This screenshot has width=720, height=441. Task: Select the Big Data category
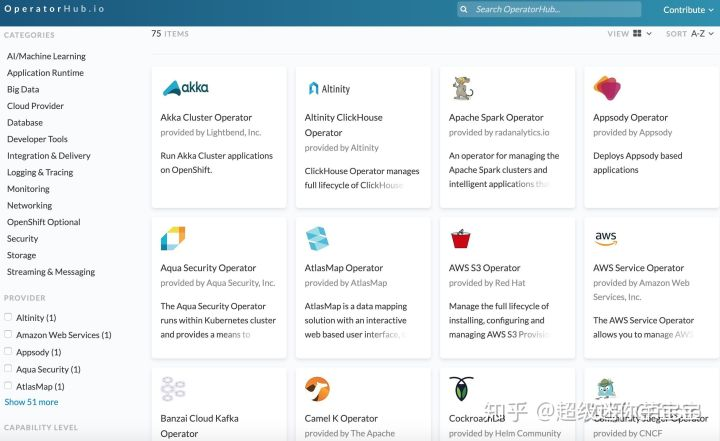pos(23,89)
